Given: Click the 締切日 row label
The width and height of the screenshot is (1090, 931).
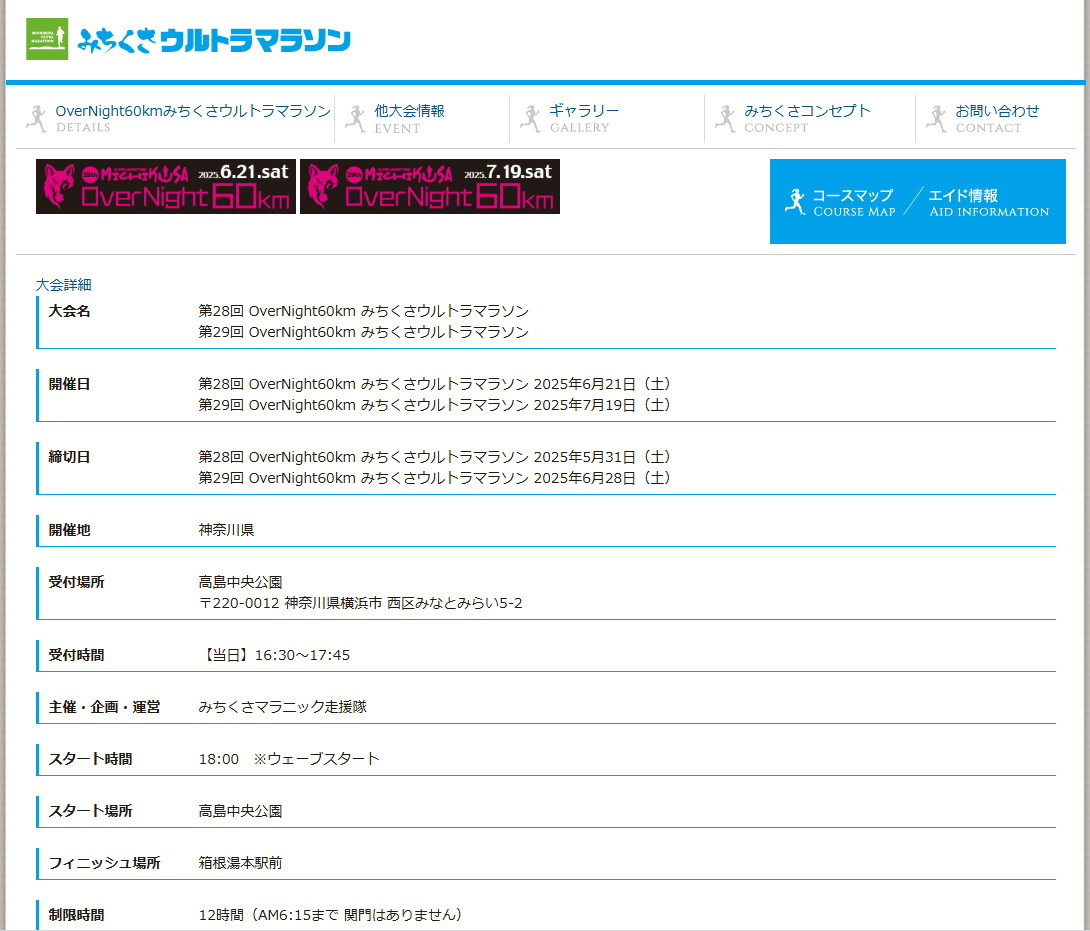Looking at the screenshot, I should [70, 457].
